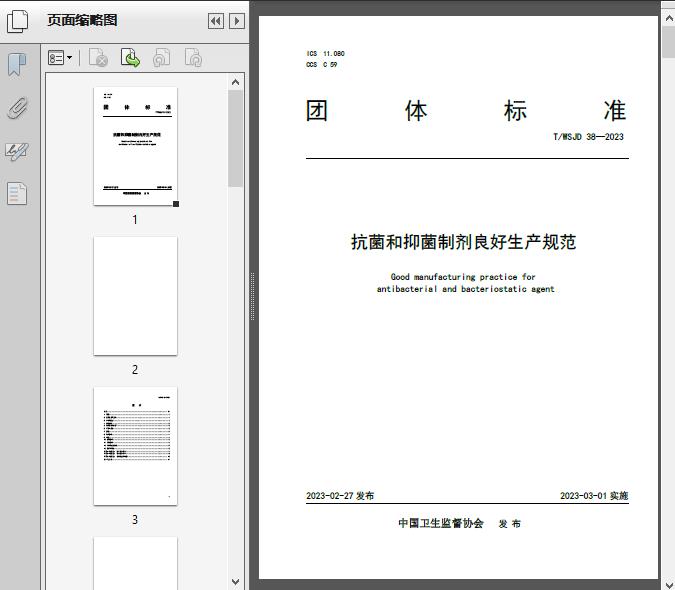Click the thumbnail list scroll up arrow
Screen dimensions: 675x590
point(236,83)
